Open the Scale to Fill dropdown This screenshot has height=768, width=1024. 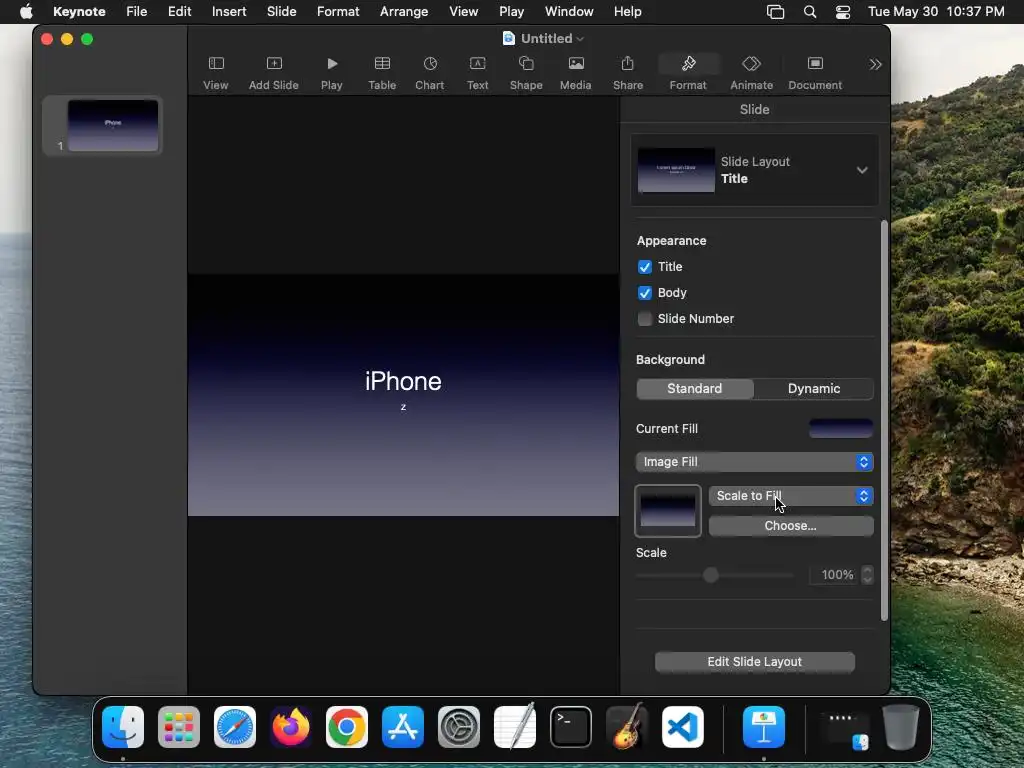point(791,496)
